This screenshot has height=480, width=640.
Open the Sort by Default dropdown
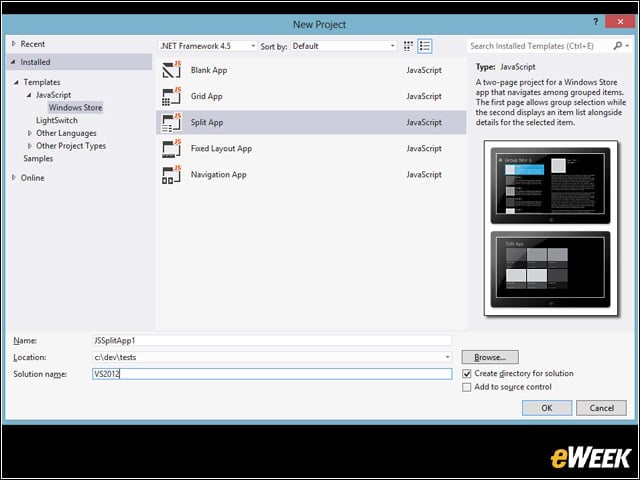344,46
